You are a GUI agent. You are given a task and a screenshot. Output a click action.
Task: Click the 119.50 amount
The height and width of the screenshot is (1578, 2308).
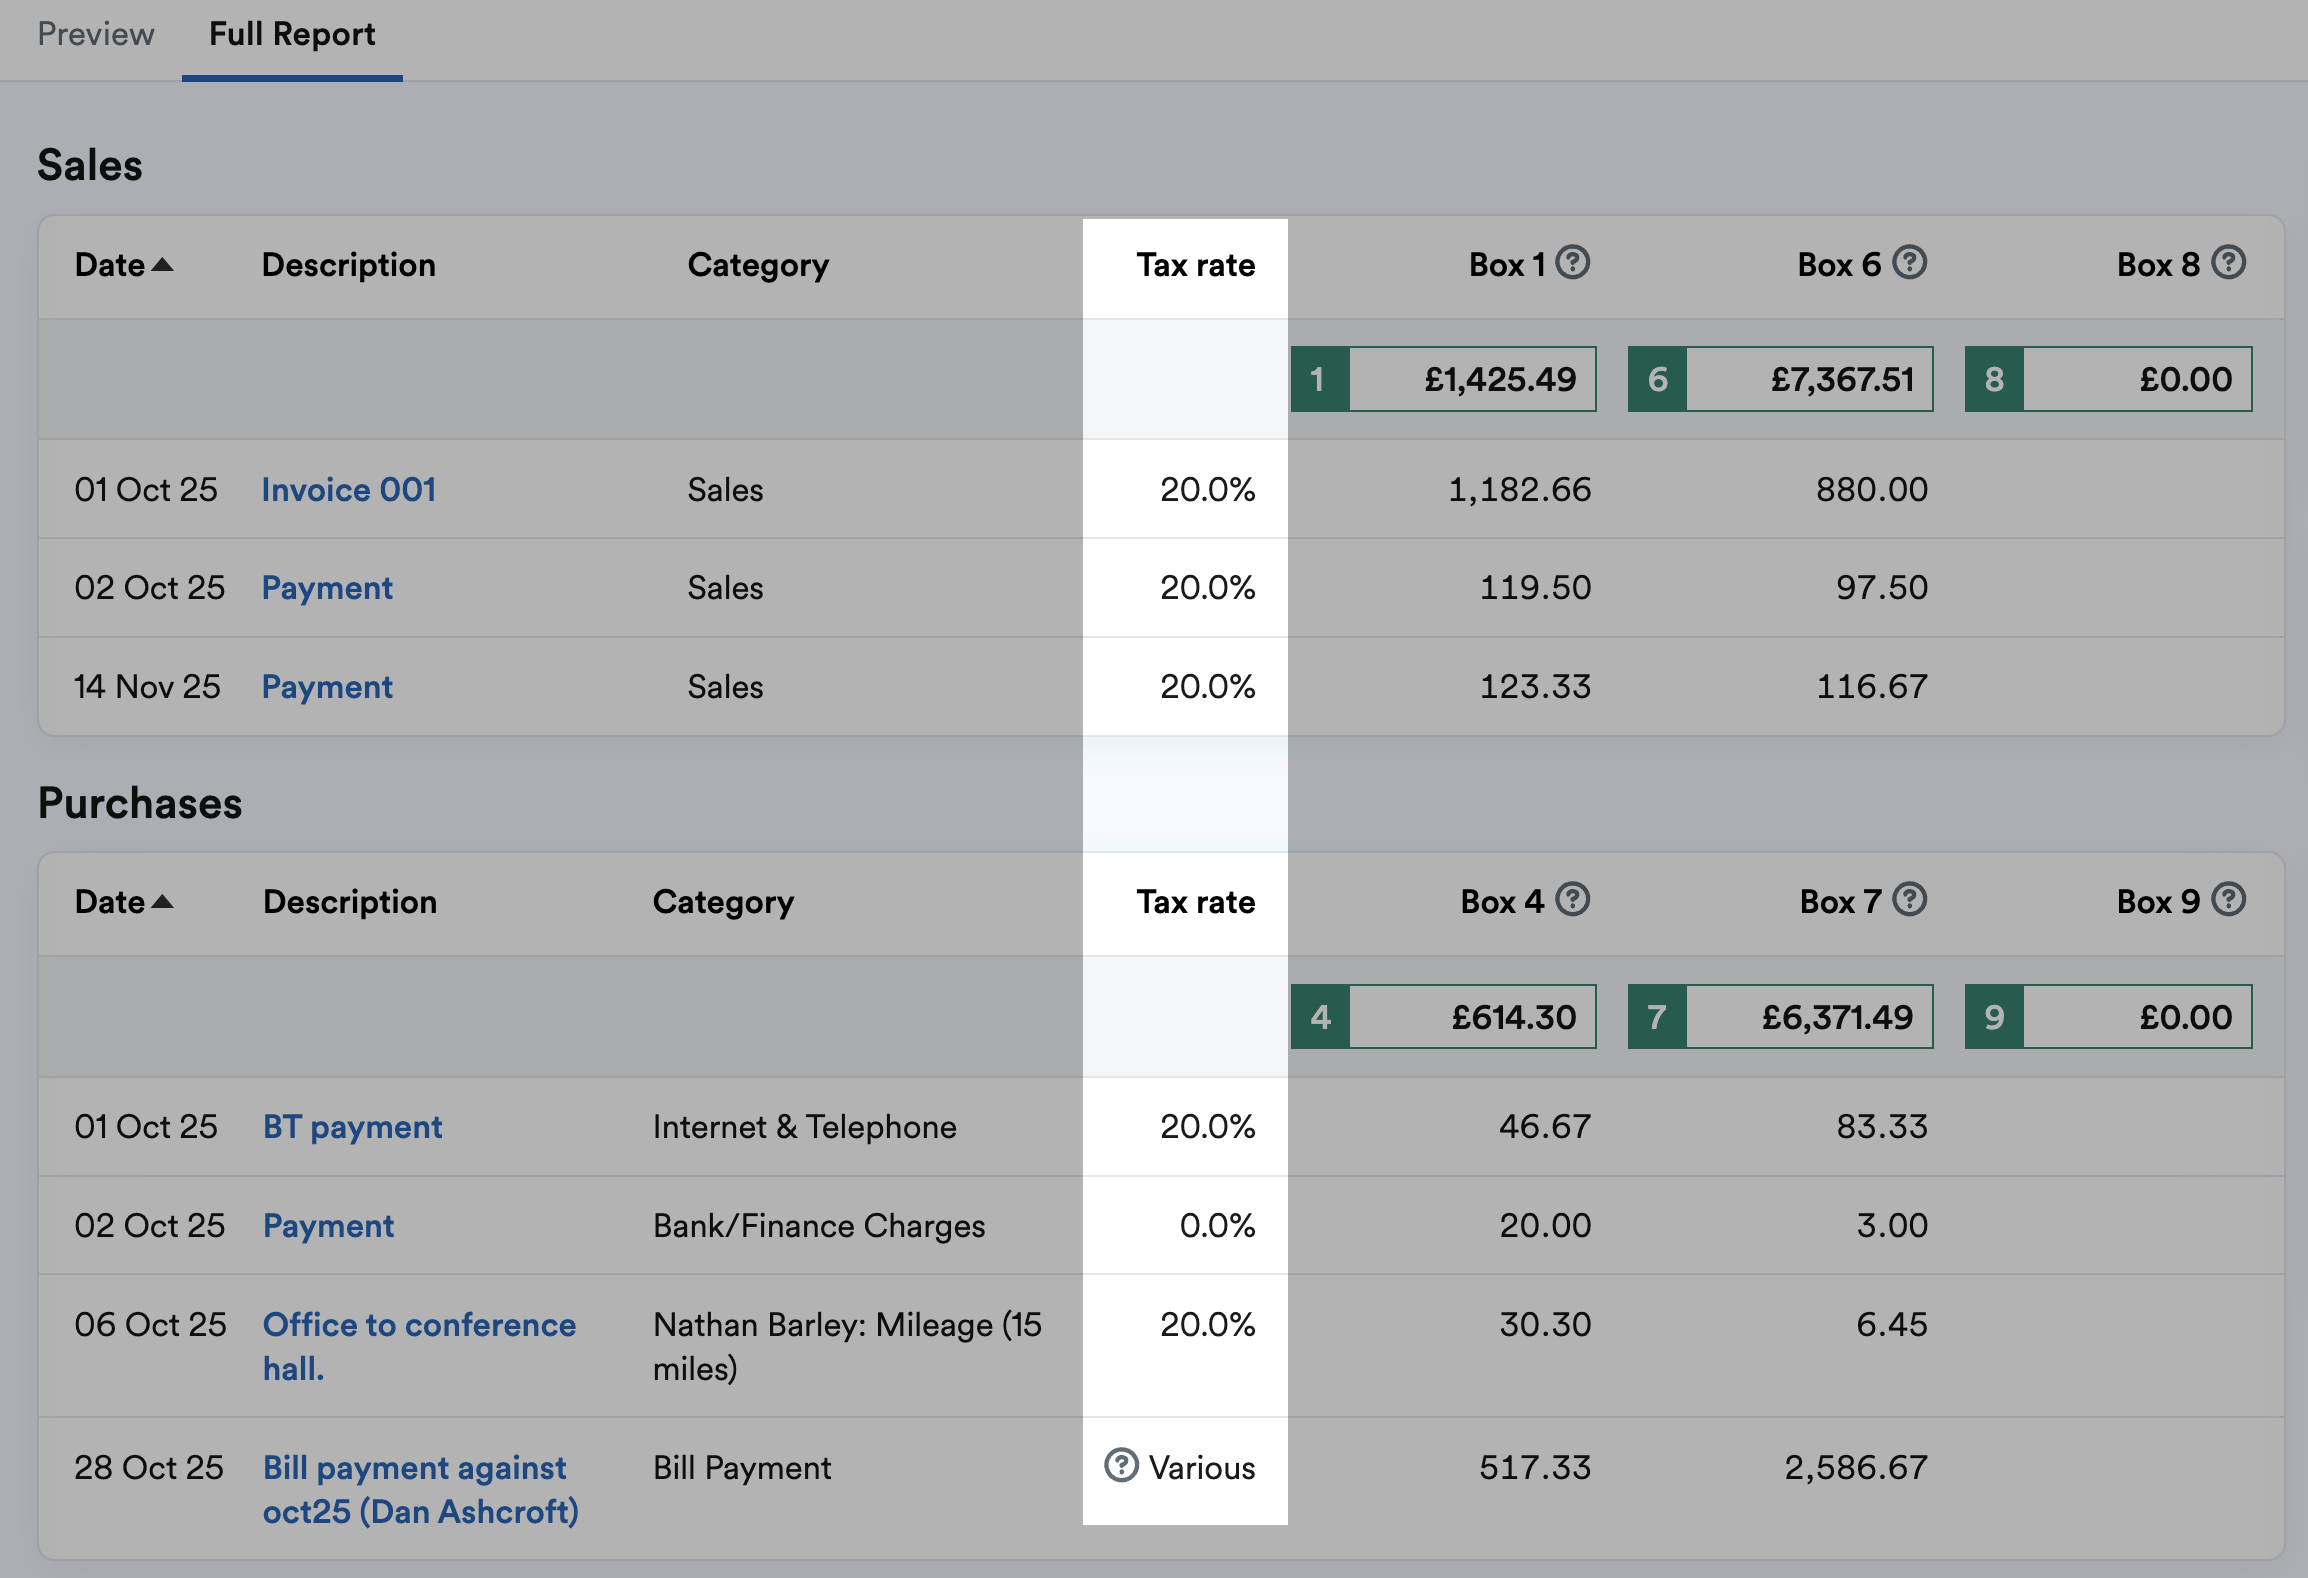pos(1535,587)
